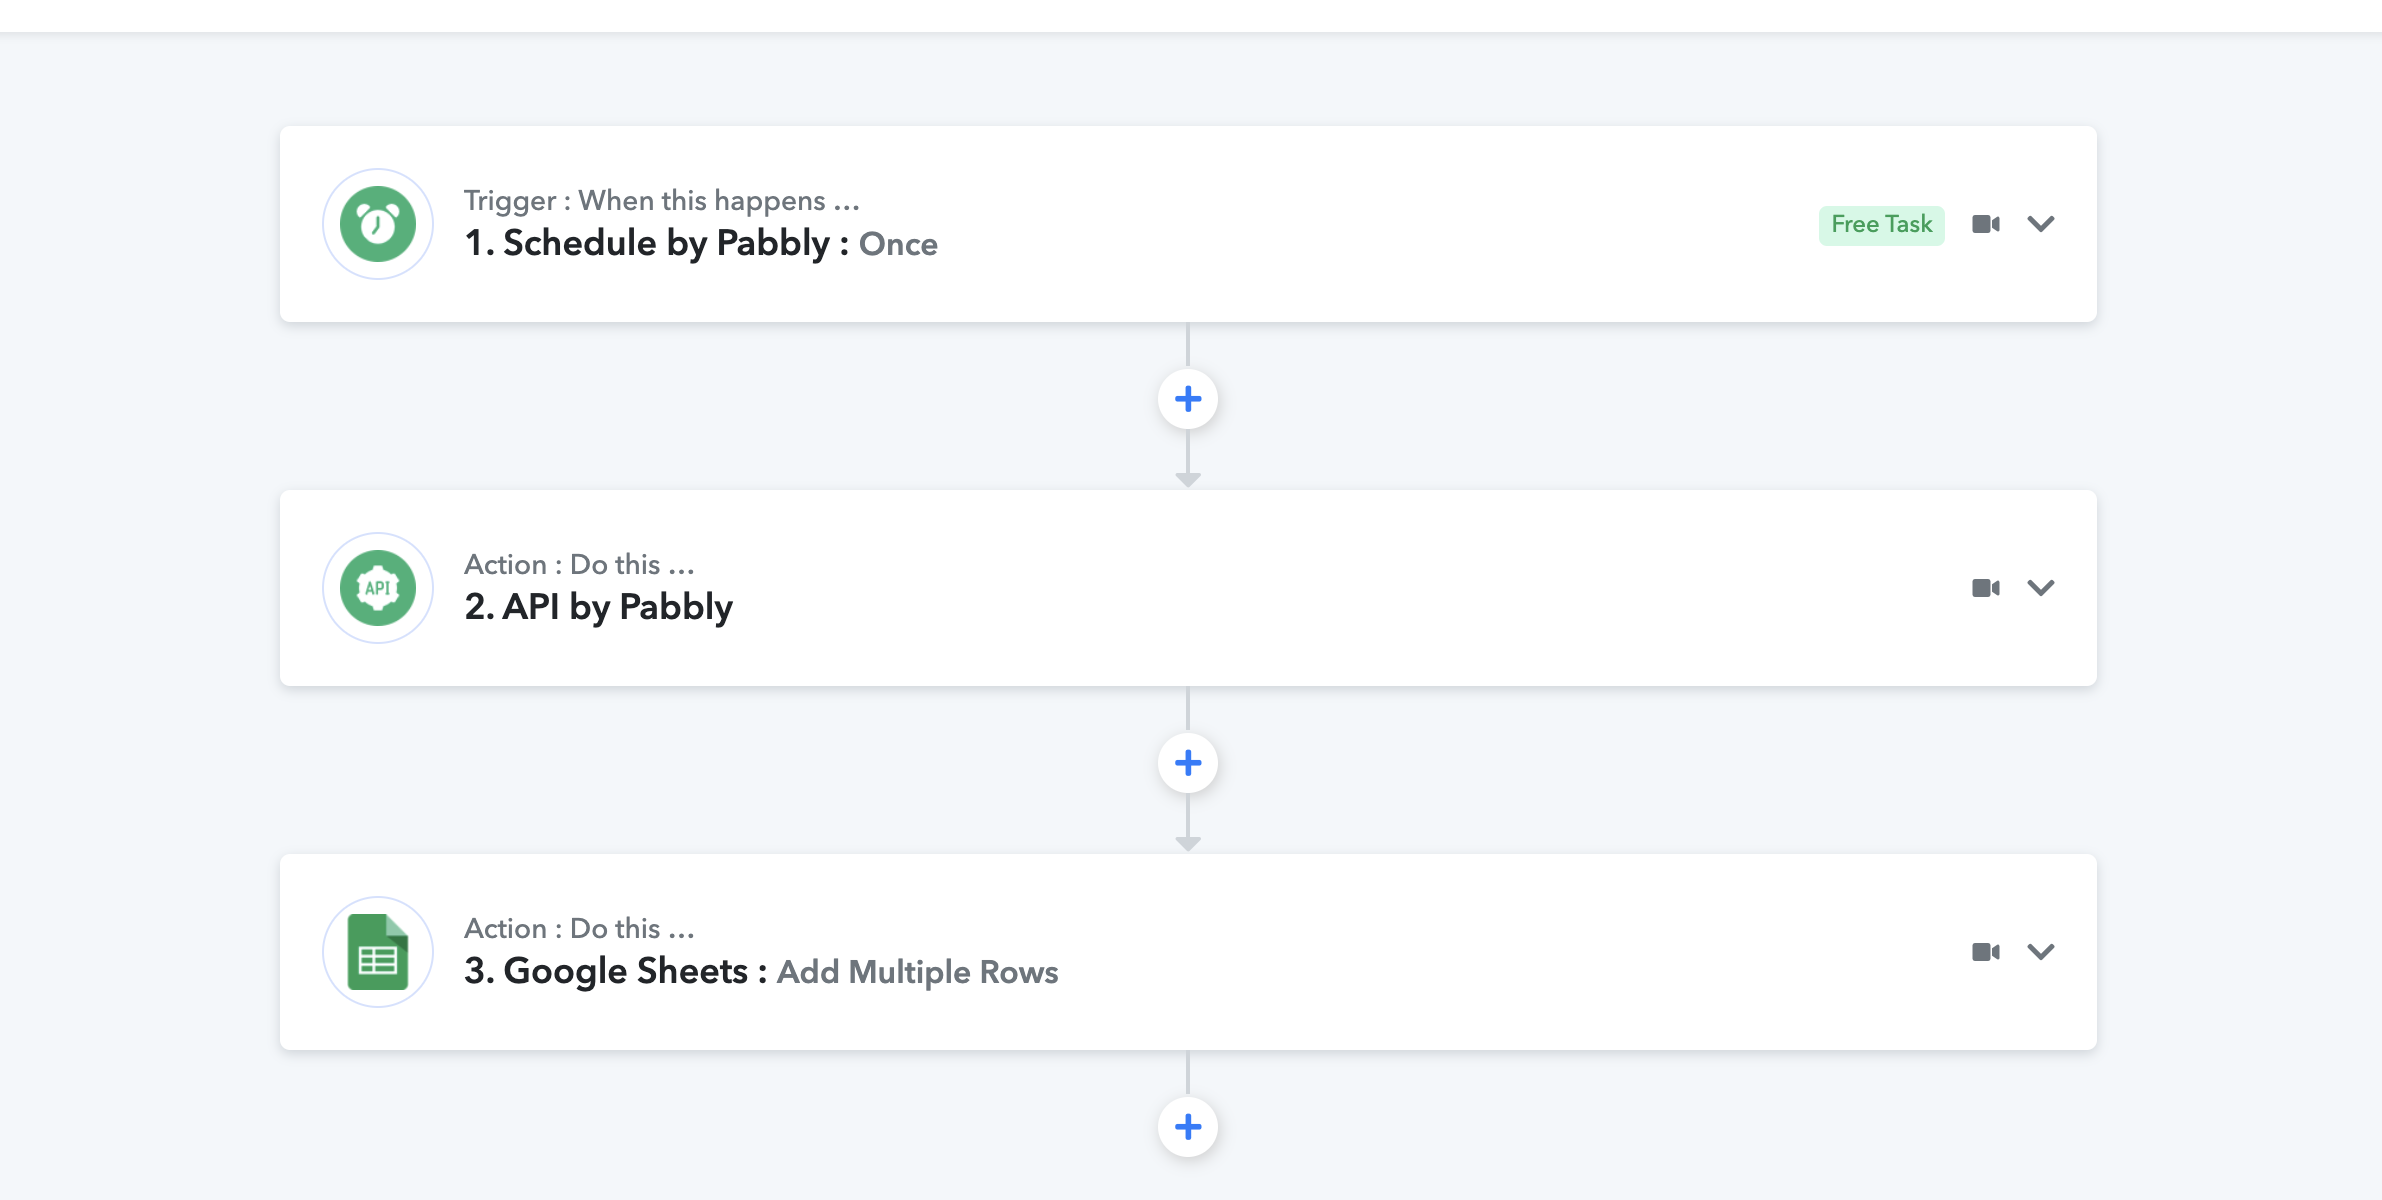Select the '1. Schedule by Pabbly : Once' title
The image size is (2382, 1200).
pos(701,244)
